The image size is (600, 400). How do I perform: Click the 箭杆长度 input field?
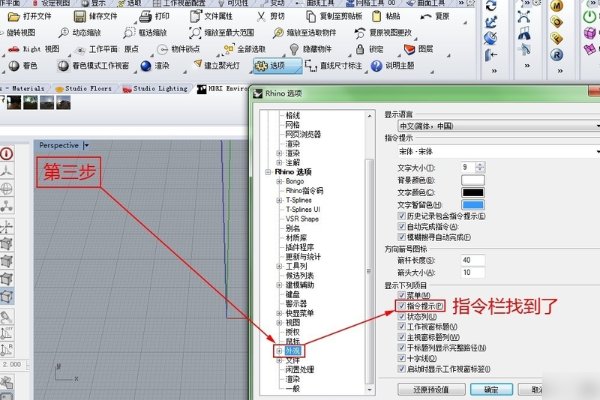[x=473, y=260]
